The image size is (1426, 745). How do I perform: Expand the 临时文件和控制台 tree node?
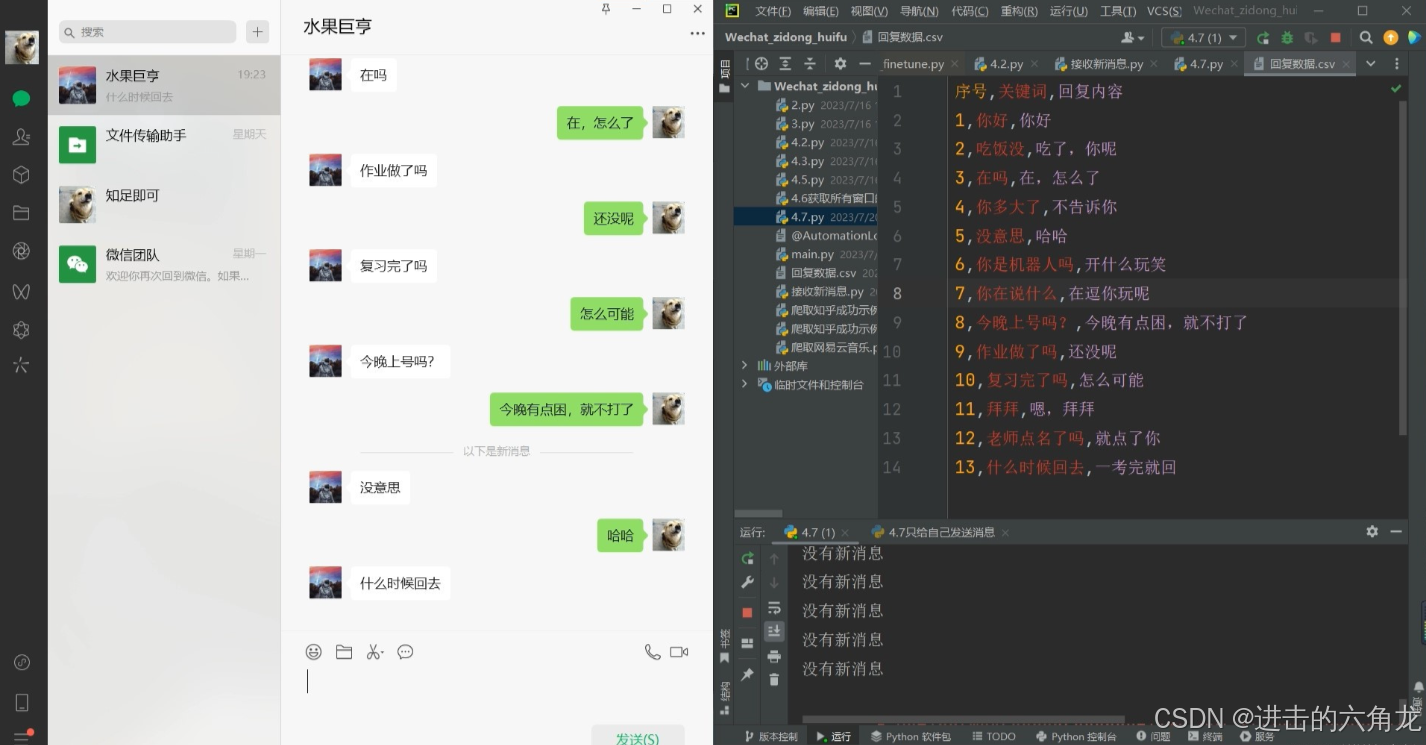pyautogui.click(x=745, y=385)
